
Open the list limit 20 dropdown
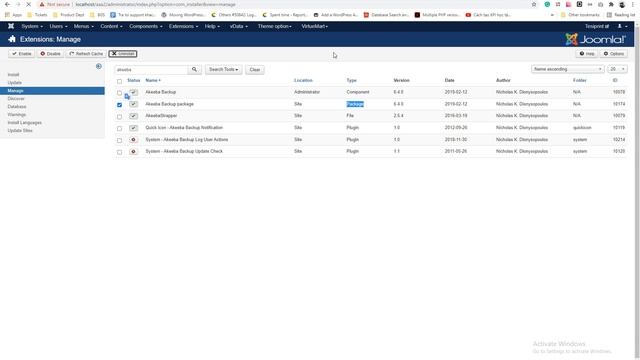(617, 69)
